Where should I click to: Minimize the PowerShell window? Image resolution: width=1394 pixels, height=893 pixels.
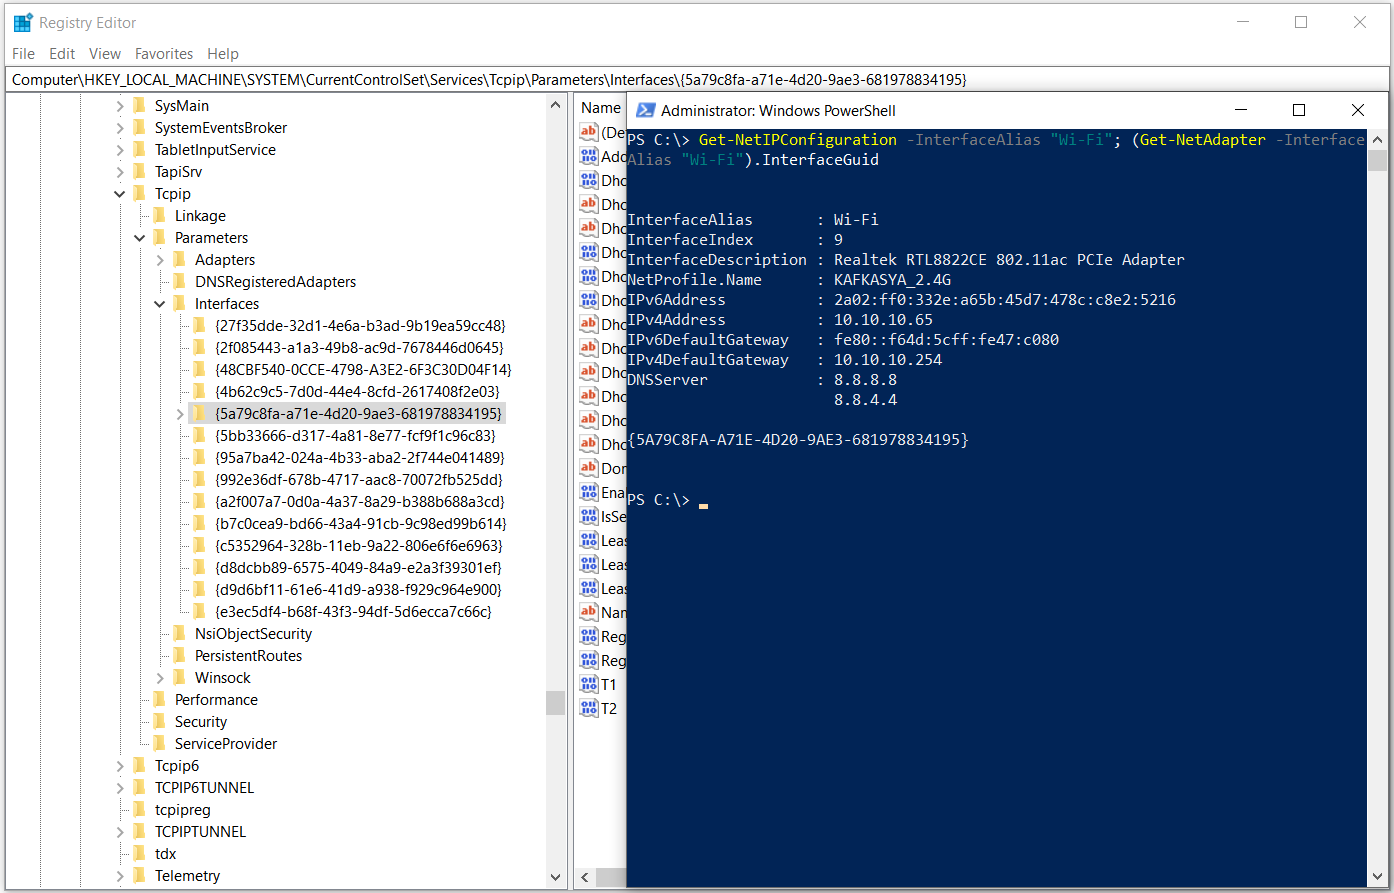click(x=1240, y=110)
